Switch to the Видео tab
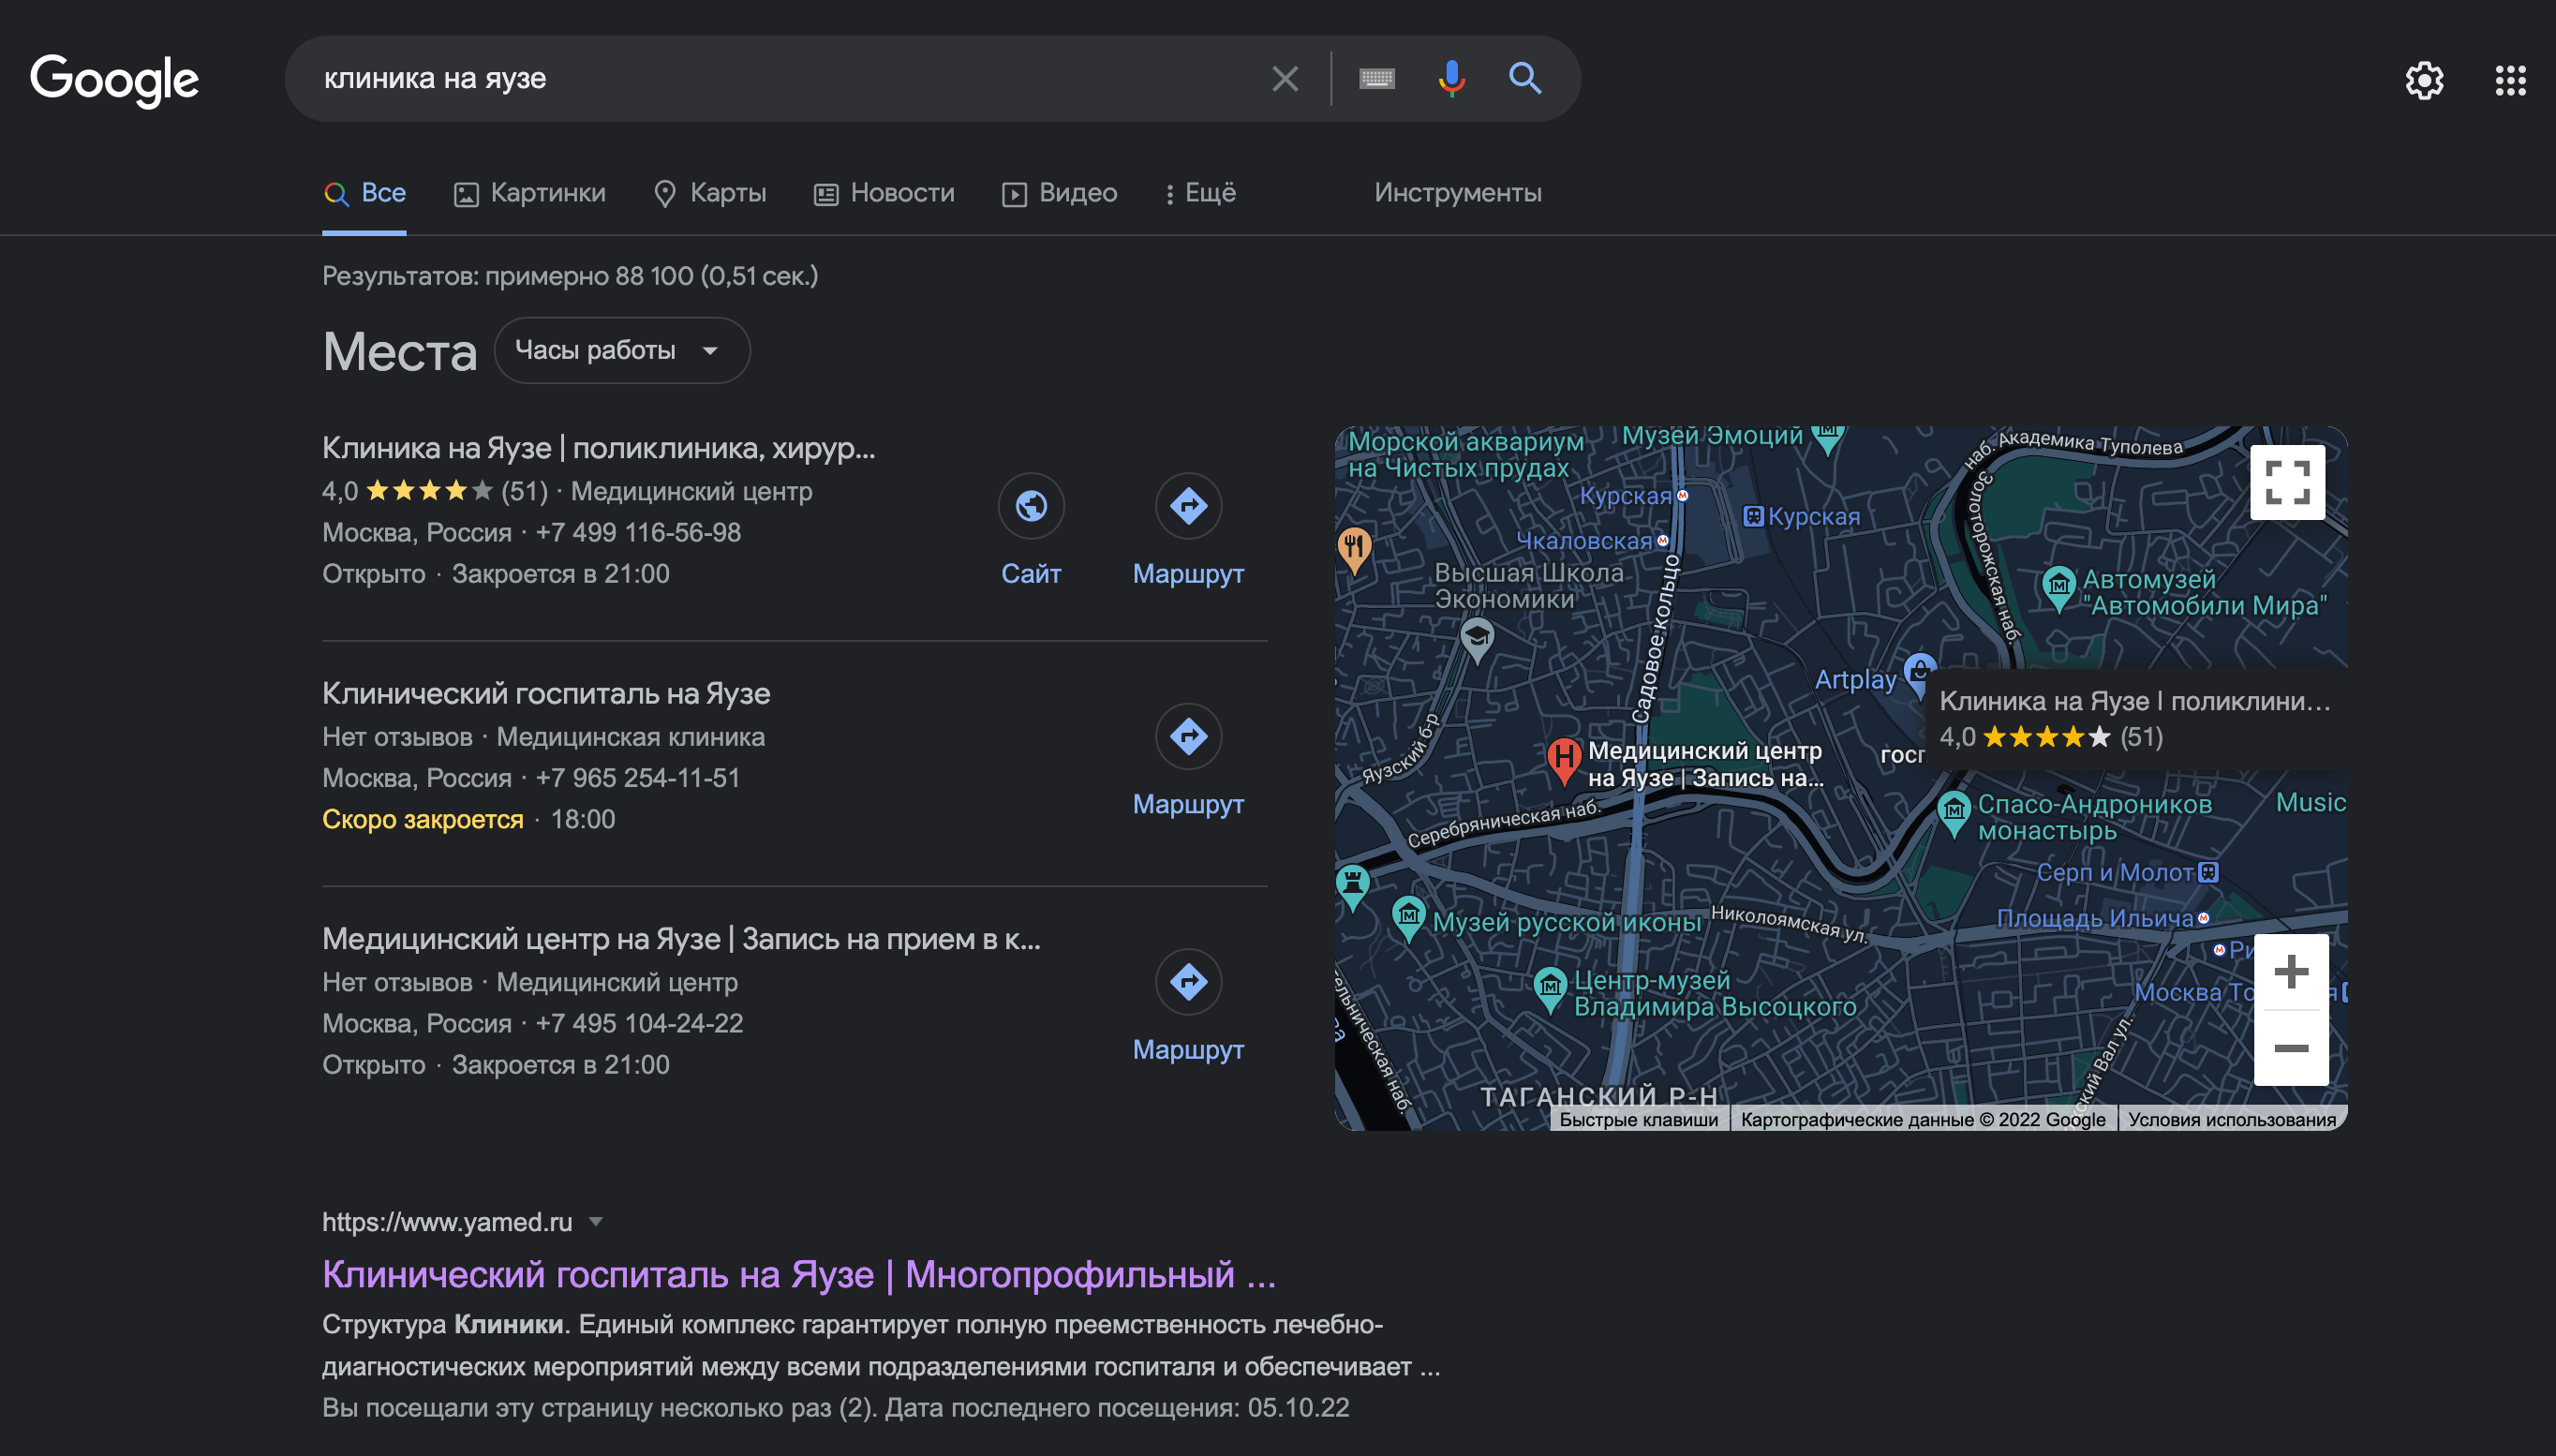 pyautogui.click(x=1060, y=193)
